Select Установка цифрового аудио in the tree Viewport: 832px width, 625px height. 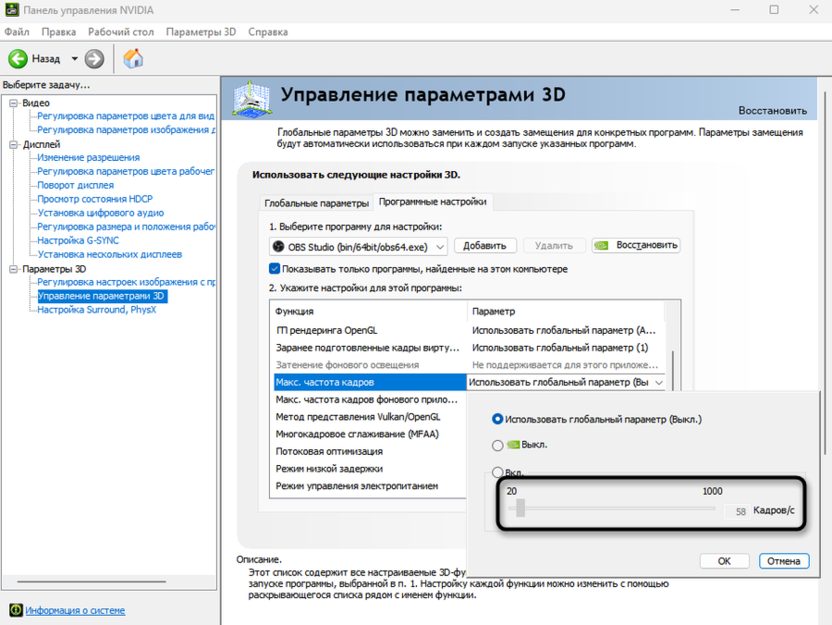101,213
